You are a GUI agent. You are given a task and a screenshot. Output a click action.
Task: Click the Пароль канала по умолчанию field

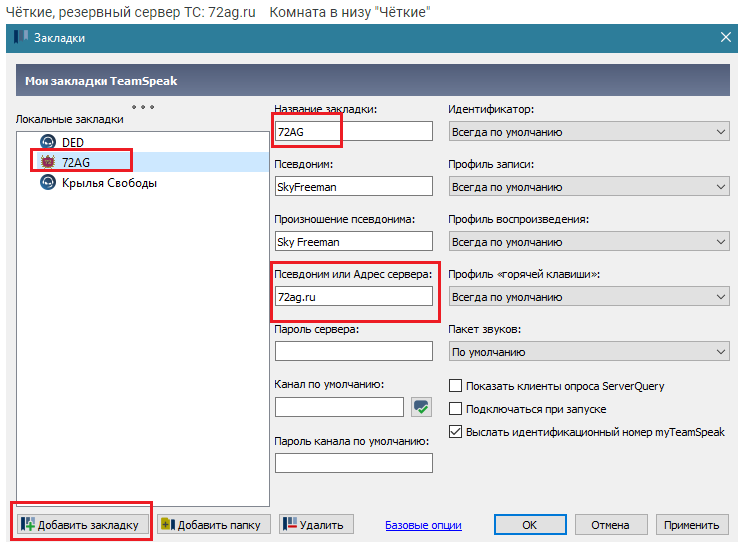353,463
